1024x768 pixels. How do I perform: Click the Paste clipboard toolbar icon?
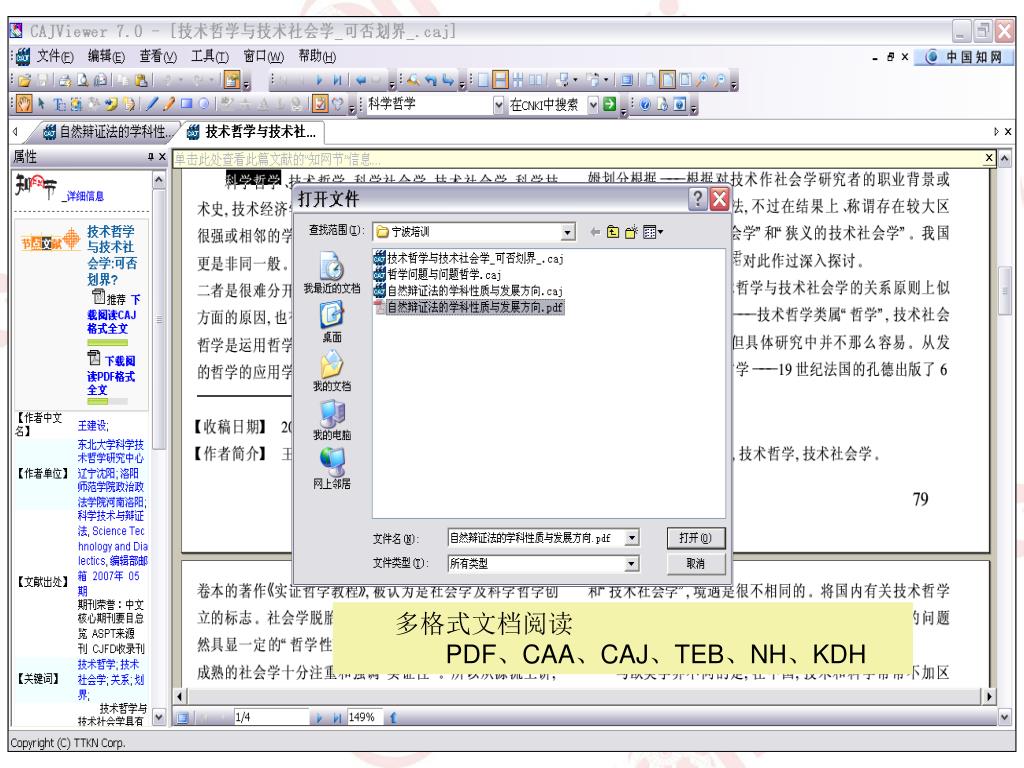coord(141,80)
